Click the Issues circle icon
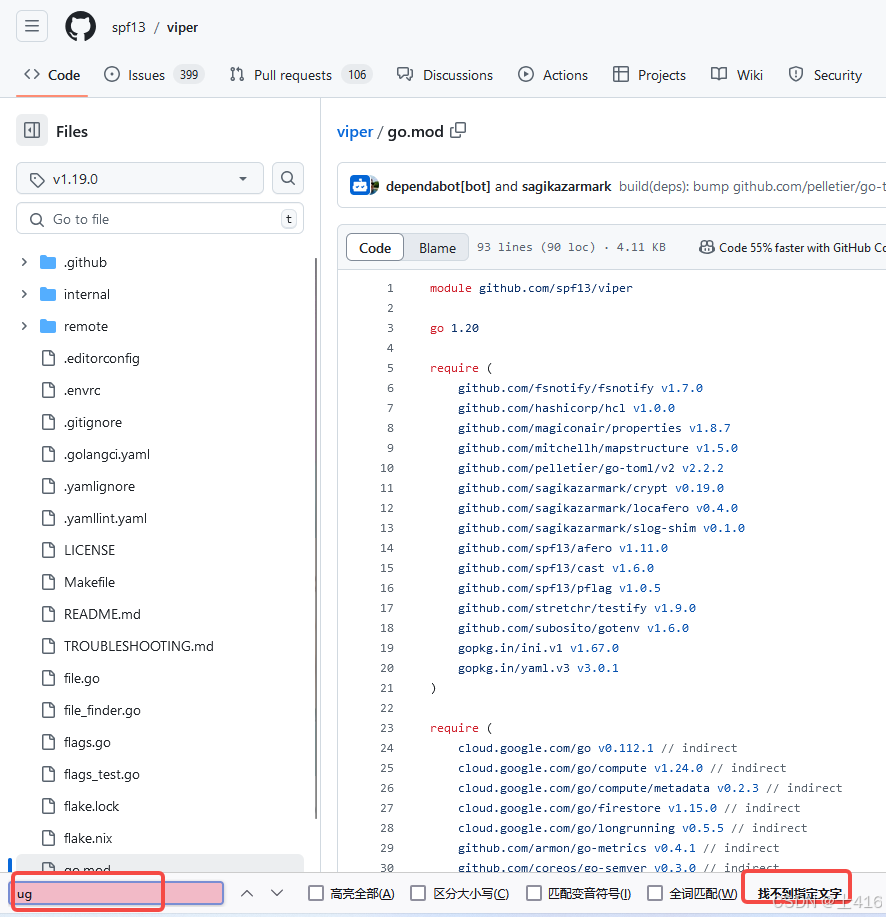The width and height of the screenshot is (886, 917). click(112, 74)
